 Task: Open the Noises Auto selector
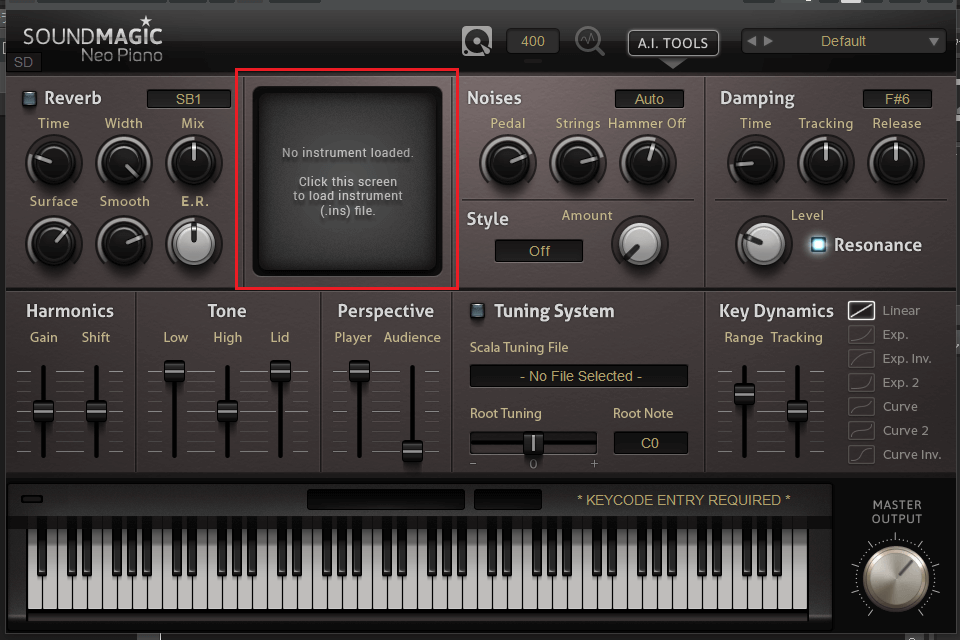tap(649, 99)
